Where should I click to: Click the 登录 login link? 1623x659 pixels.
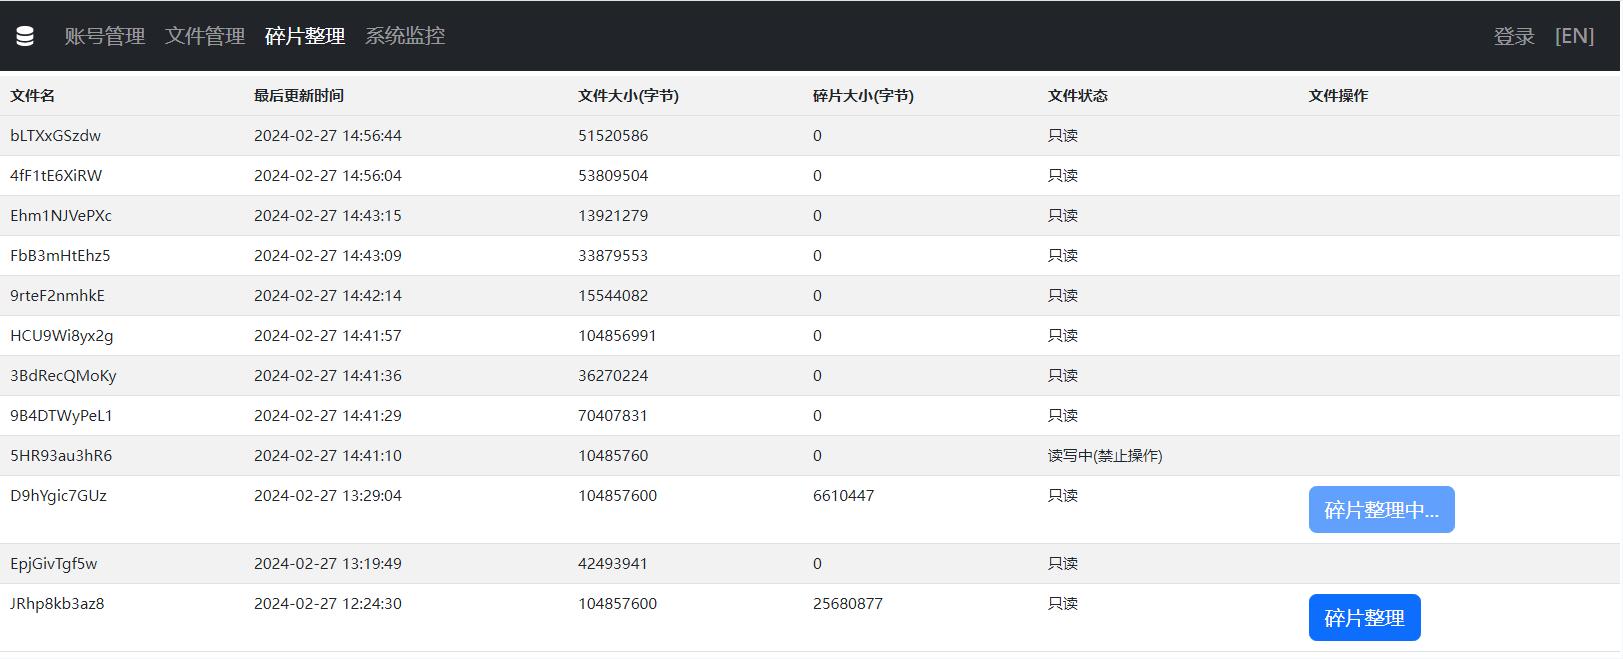pyautogui.click(x=1514, y=36)
